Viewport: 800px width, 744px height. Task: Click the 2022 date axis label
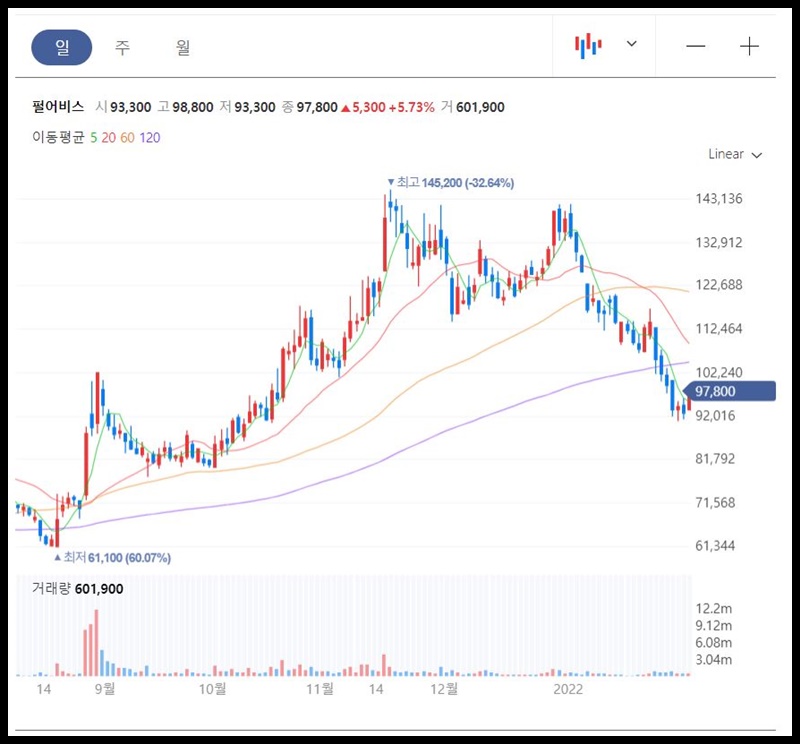(568, 689)
